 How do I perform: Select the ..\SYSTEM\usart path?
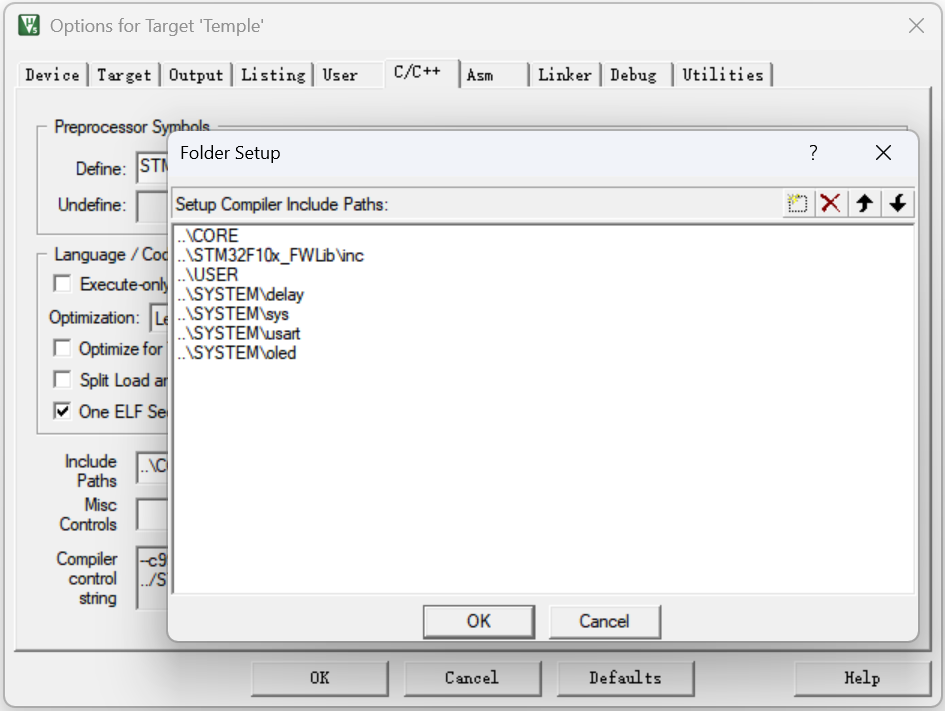(239, 333)
